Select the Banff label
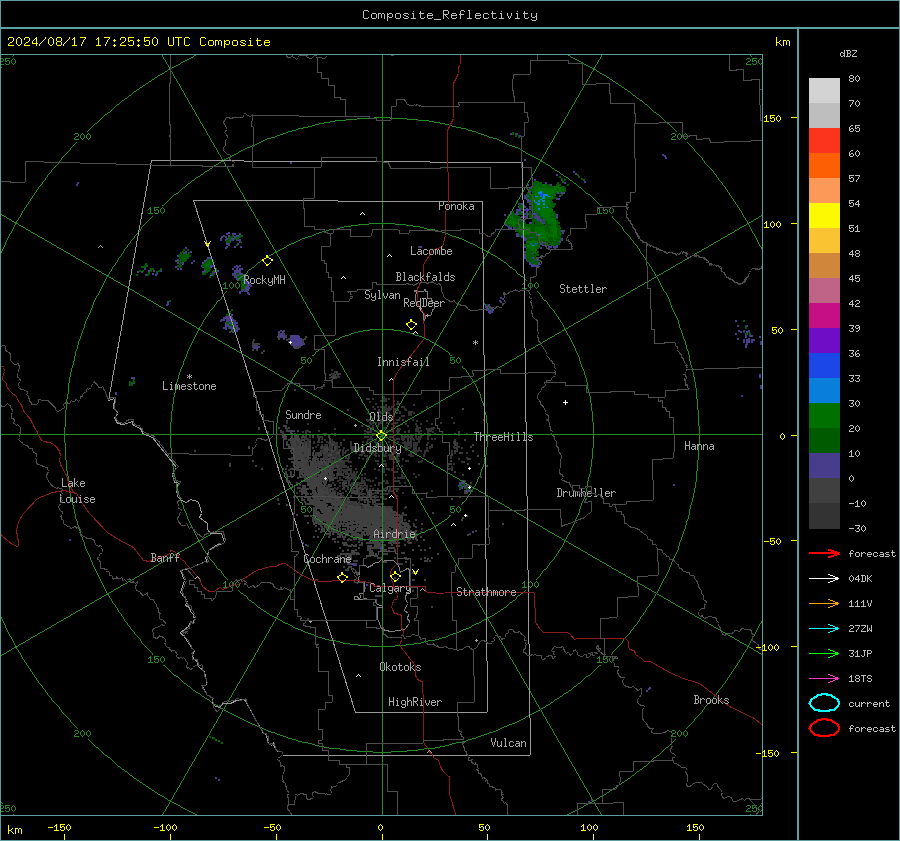900x841 pixels. (x=165, y=557)
